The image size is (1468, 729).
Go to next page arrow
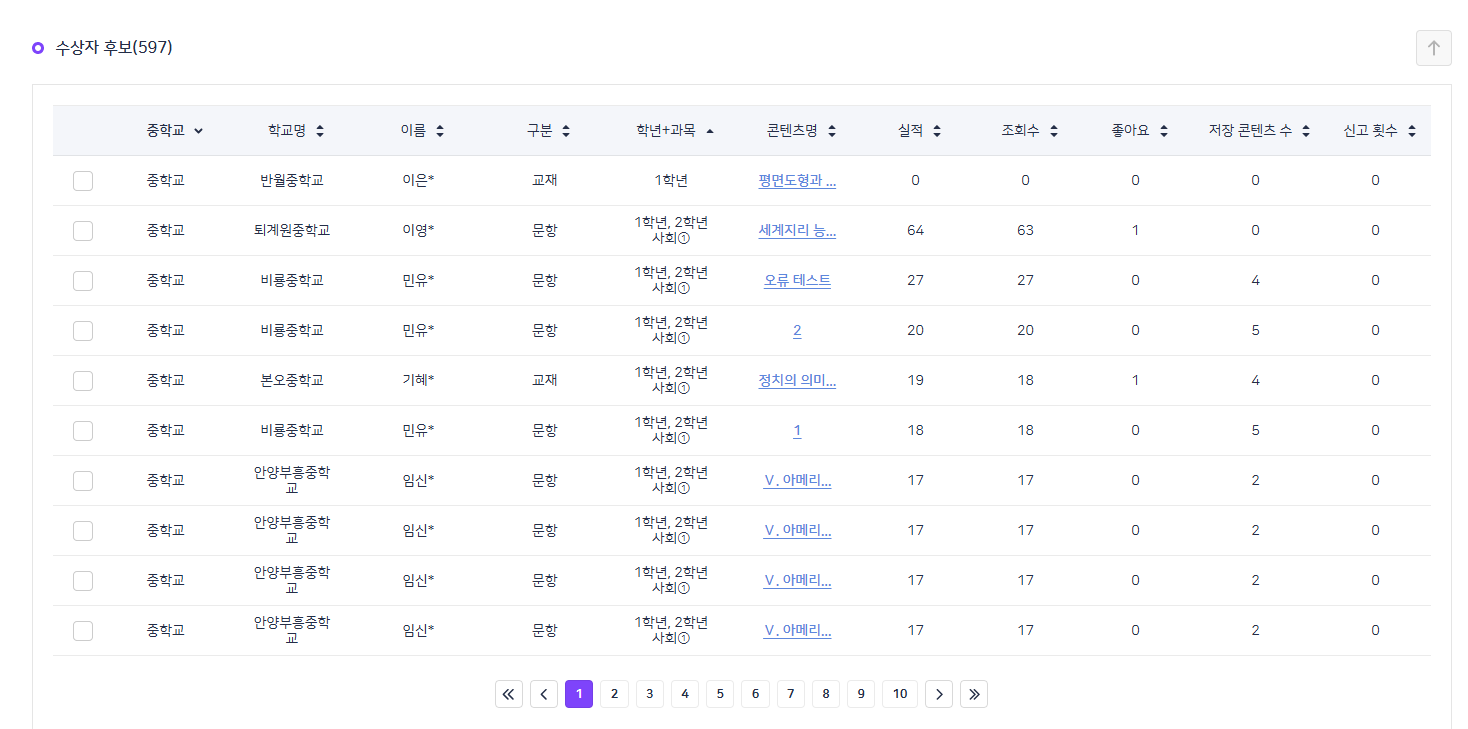(939, 694)
